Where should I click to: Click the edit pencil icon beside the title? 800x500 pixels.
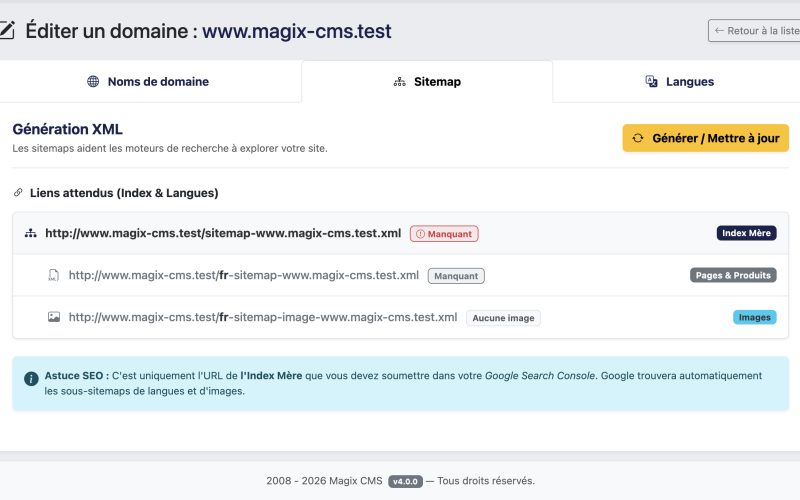(7, 30)
